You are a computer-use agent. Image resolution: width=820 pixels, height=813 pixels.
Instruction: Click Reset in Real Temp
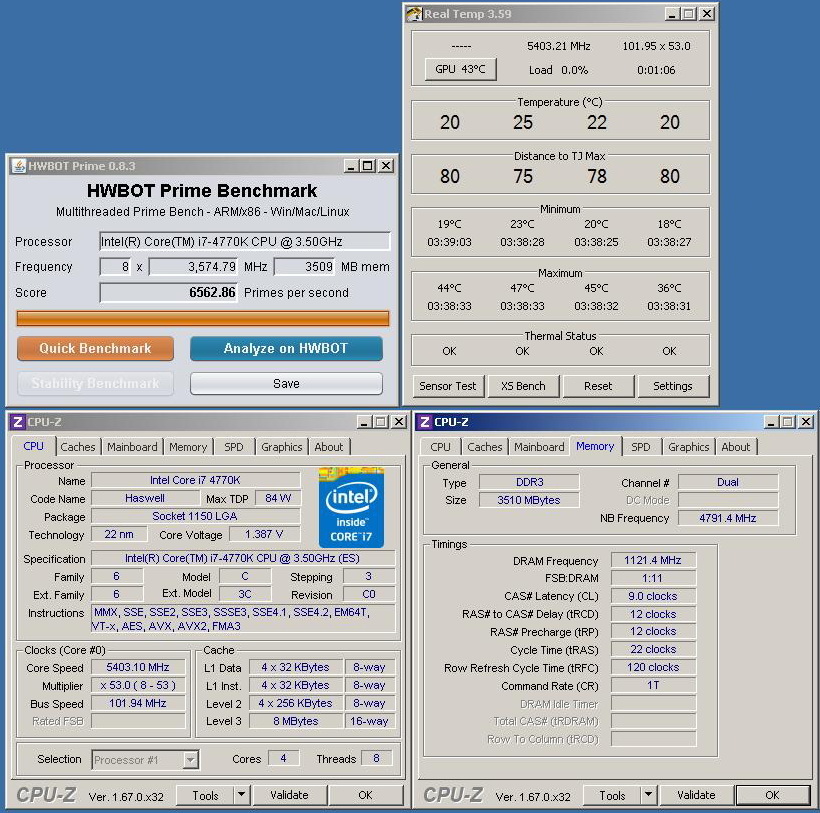tap(598, 386)
